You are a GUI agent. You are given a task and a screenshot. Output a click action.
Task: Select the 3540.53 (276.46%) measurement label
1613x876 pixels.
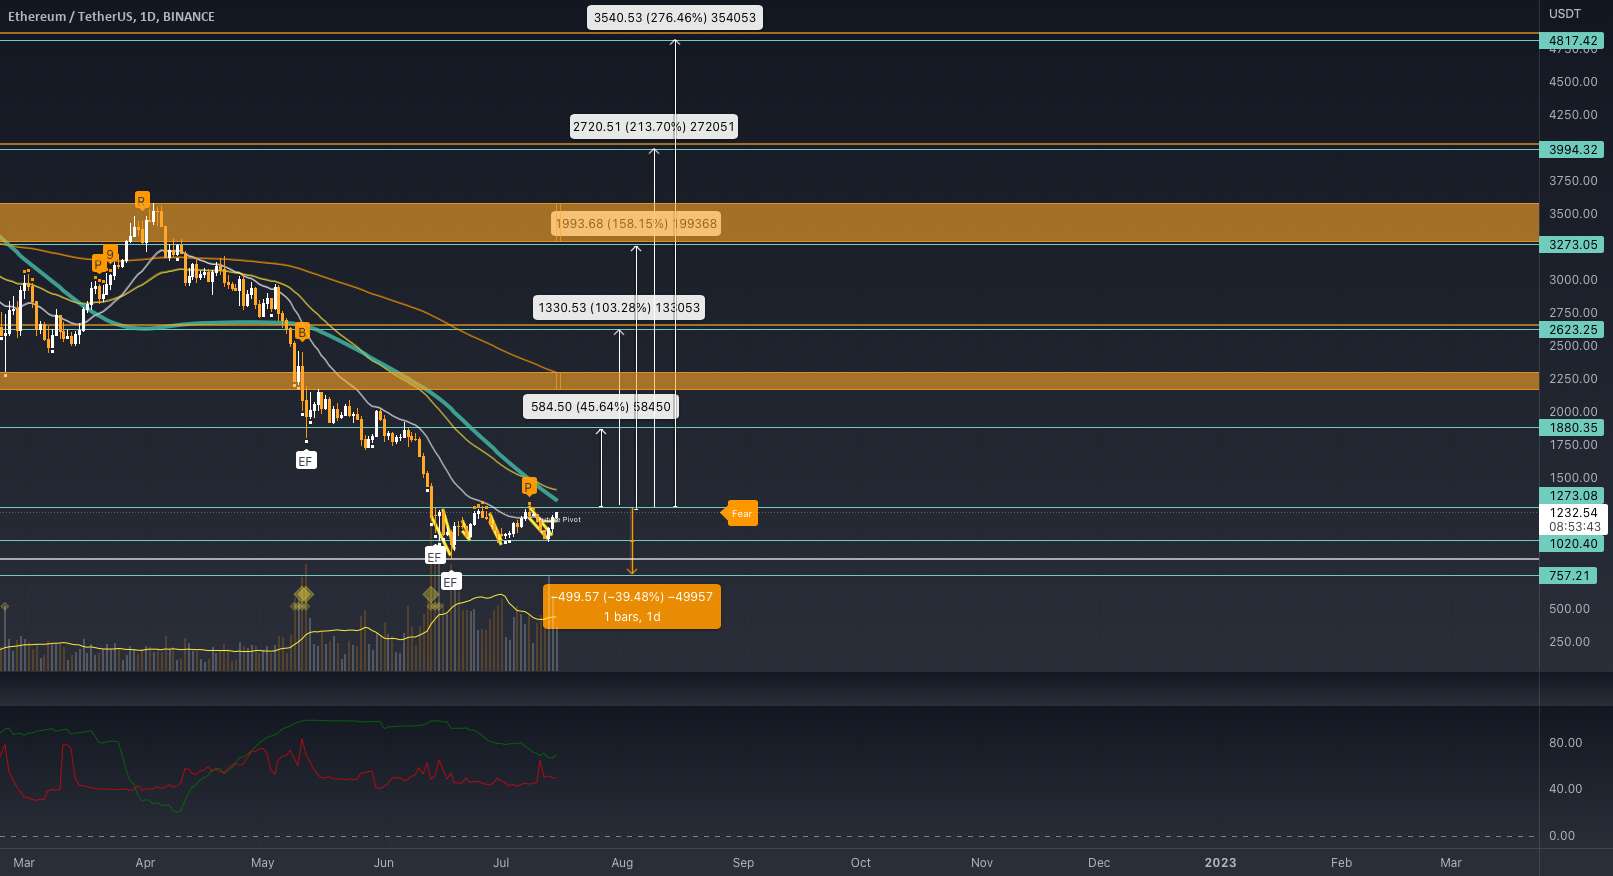coord(675,17)
